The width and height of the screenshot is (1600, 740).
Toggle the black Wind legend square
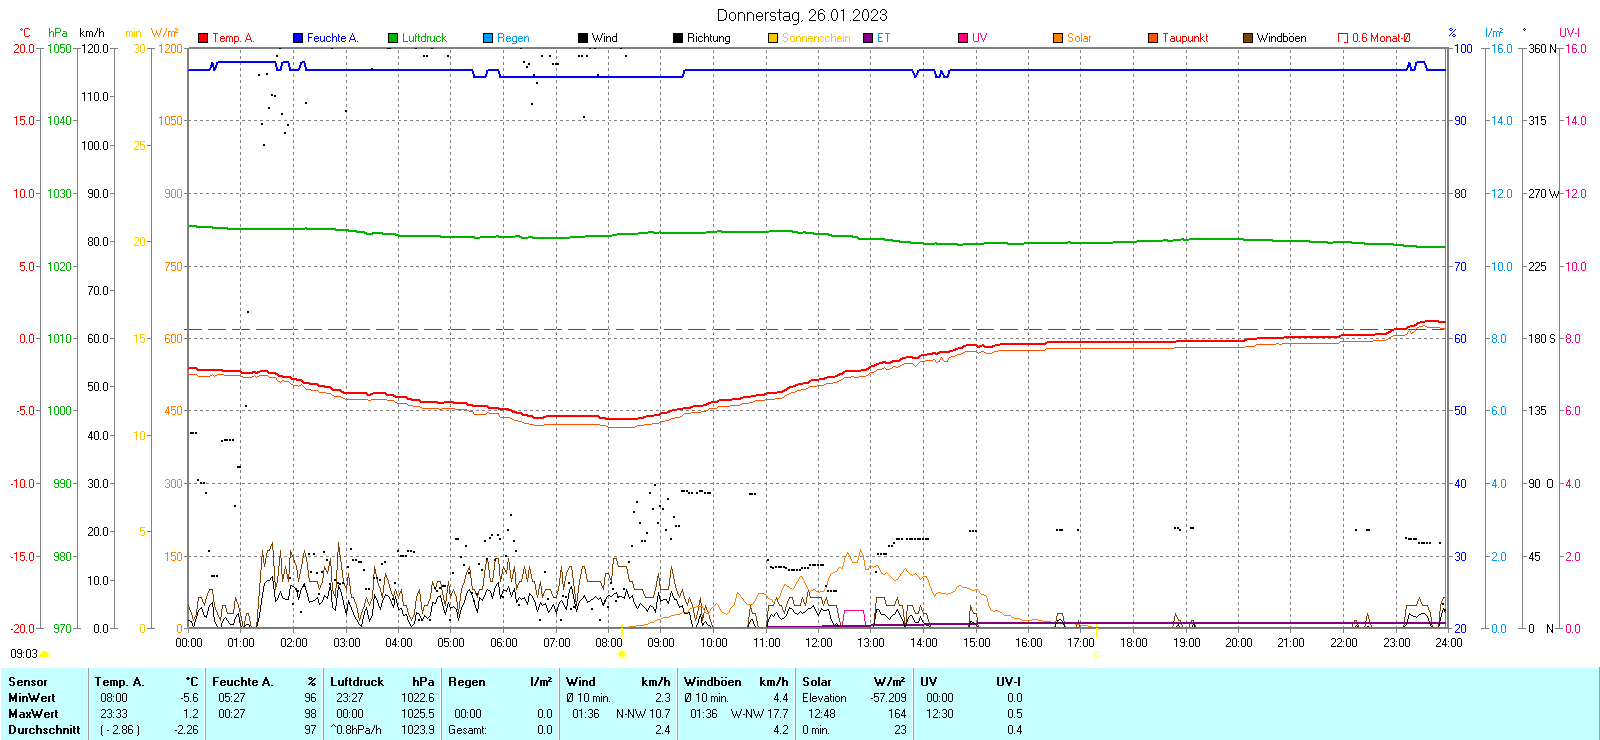tap(583, 38)
